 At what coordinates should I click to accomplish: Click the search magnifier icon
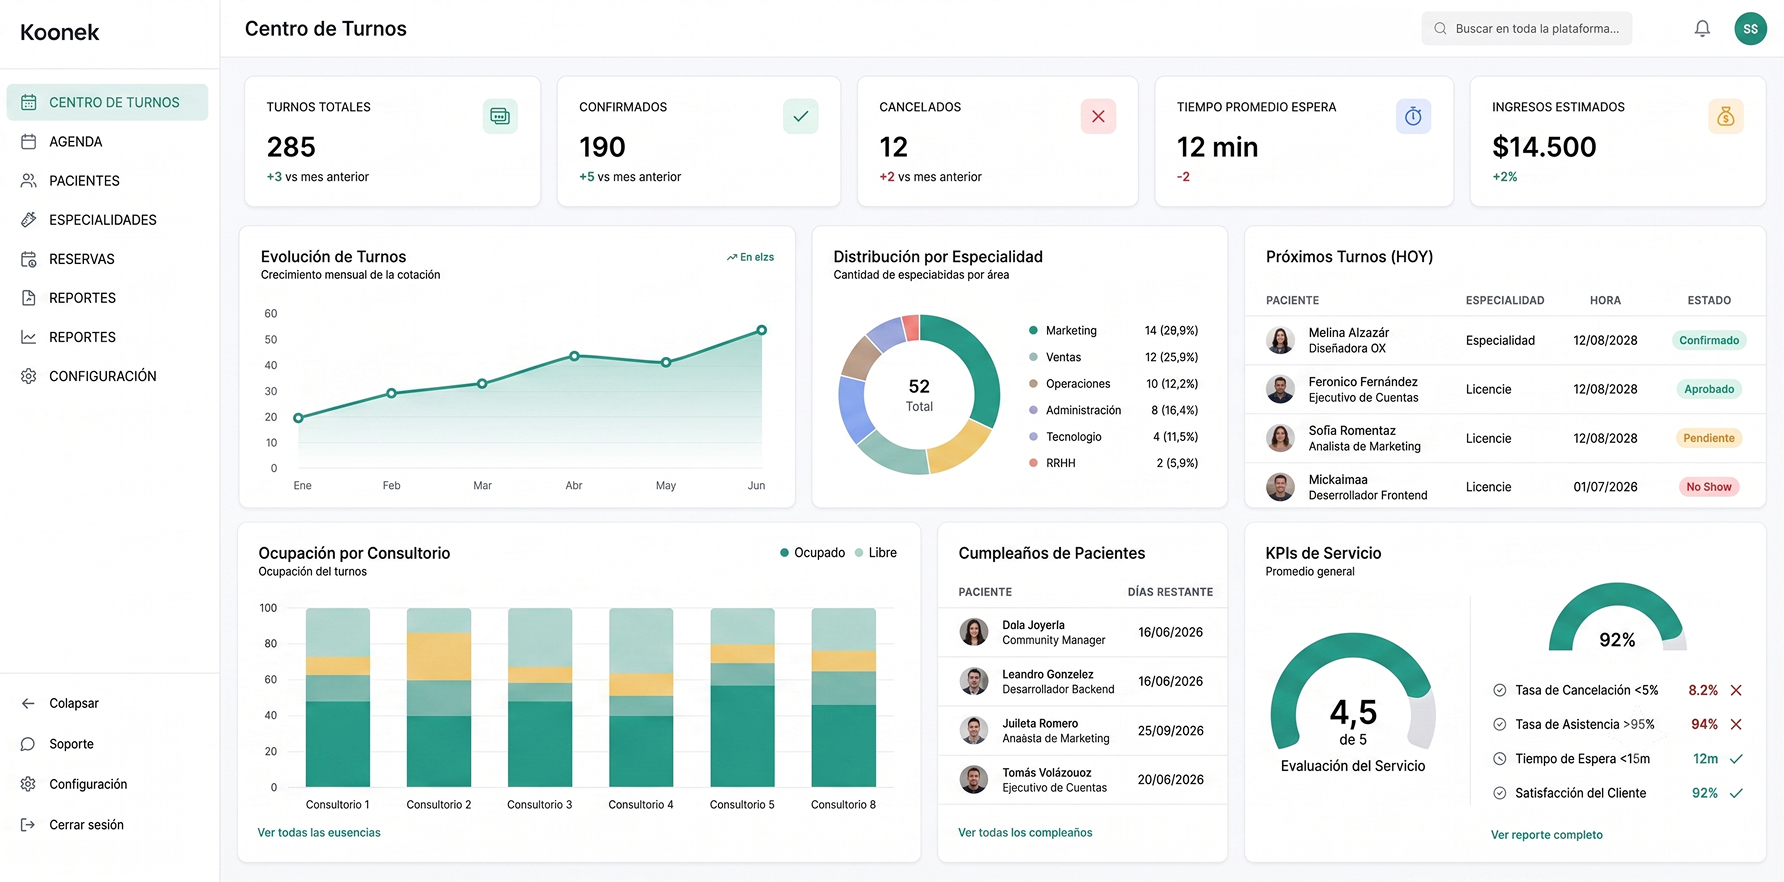coord(1440,29)
